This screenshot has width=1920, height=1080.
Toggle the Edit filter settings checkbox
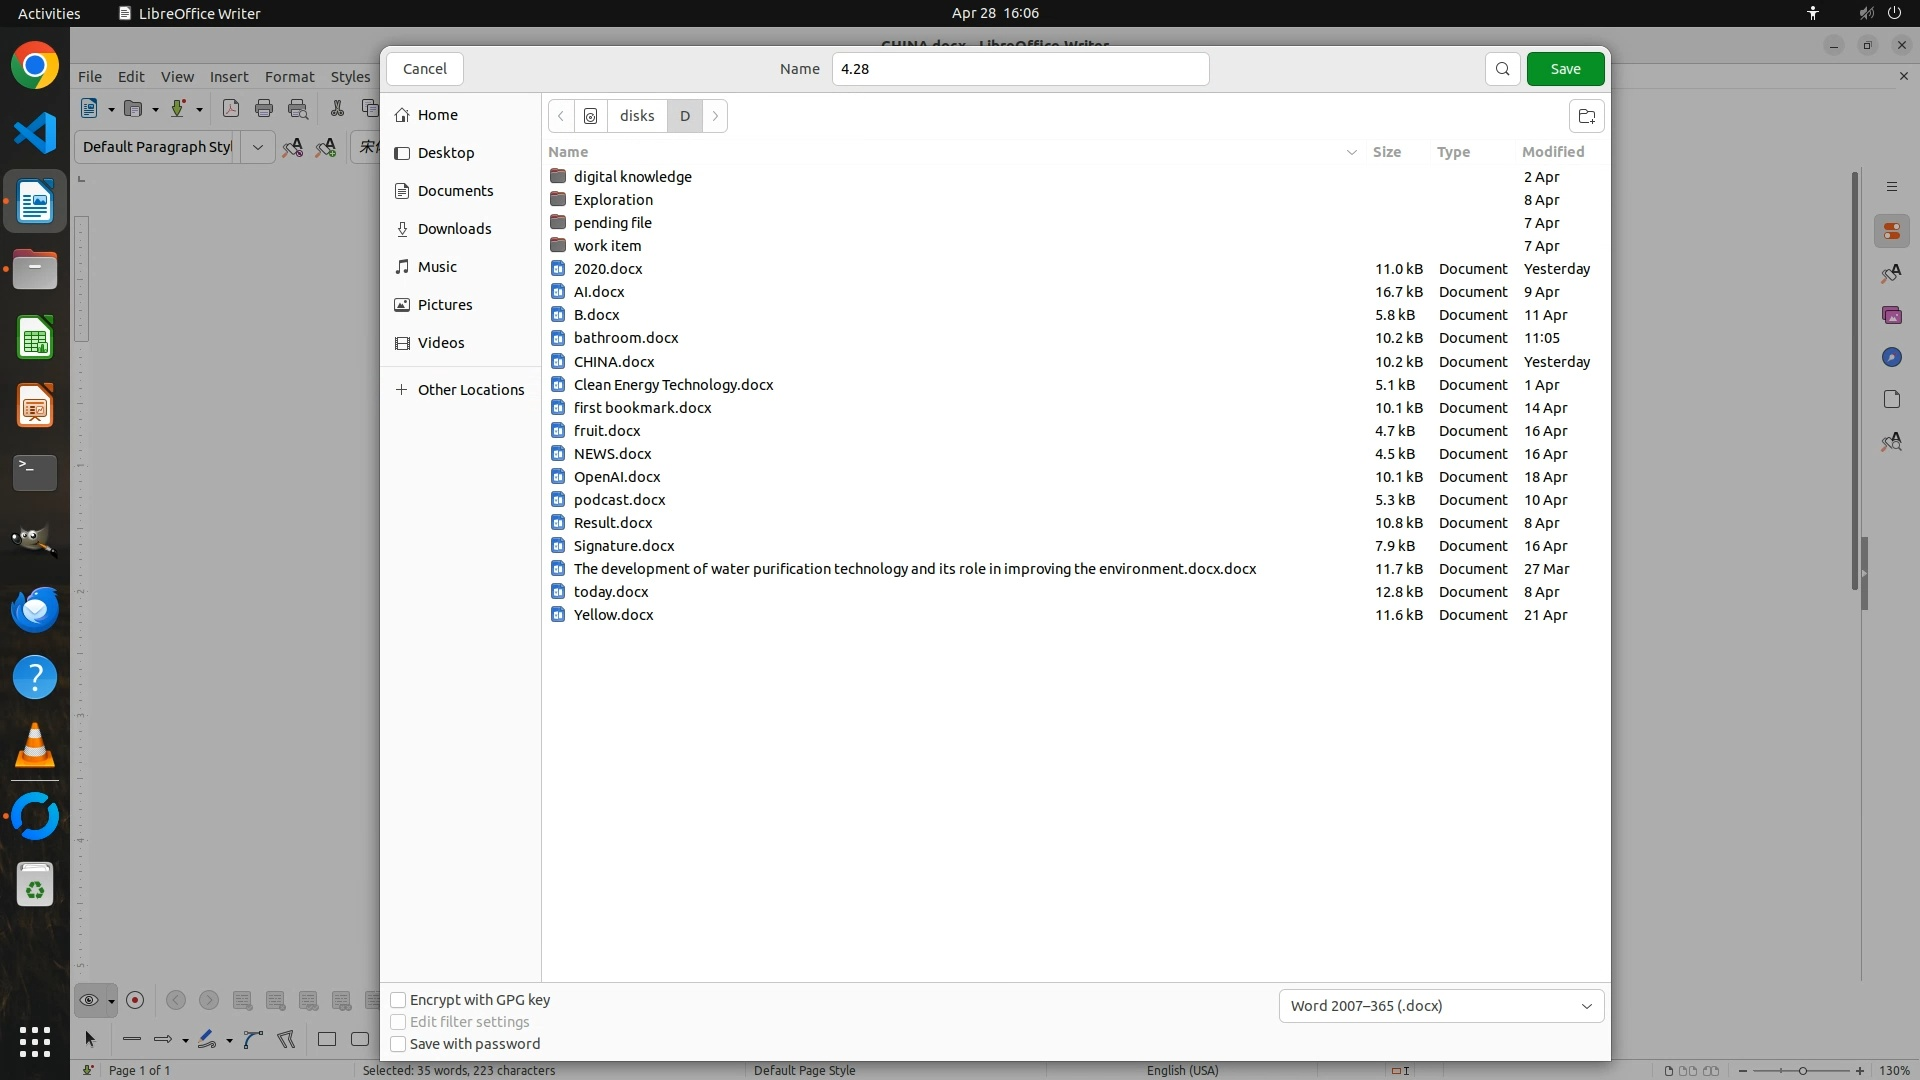pyautogui.click(x=398, y=1022)
